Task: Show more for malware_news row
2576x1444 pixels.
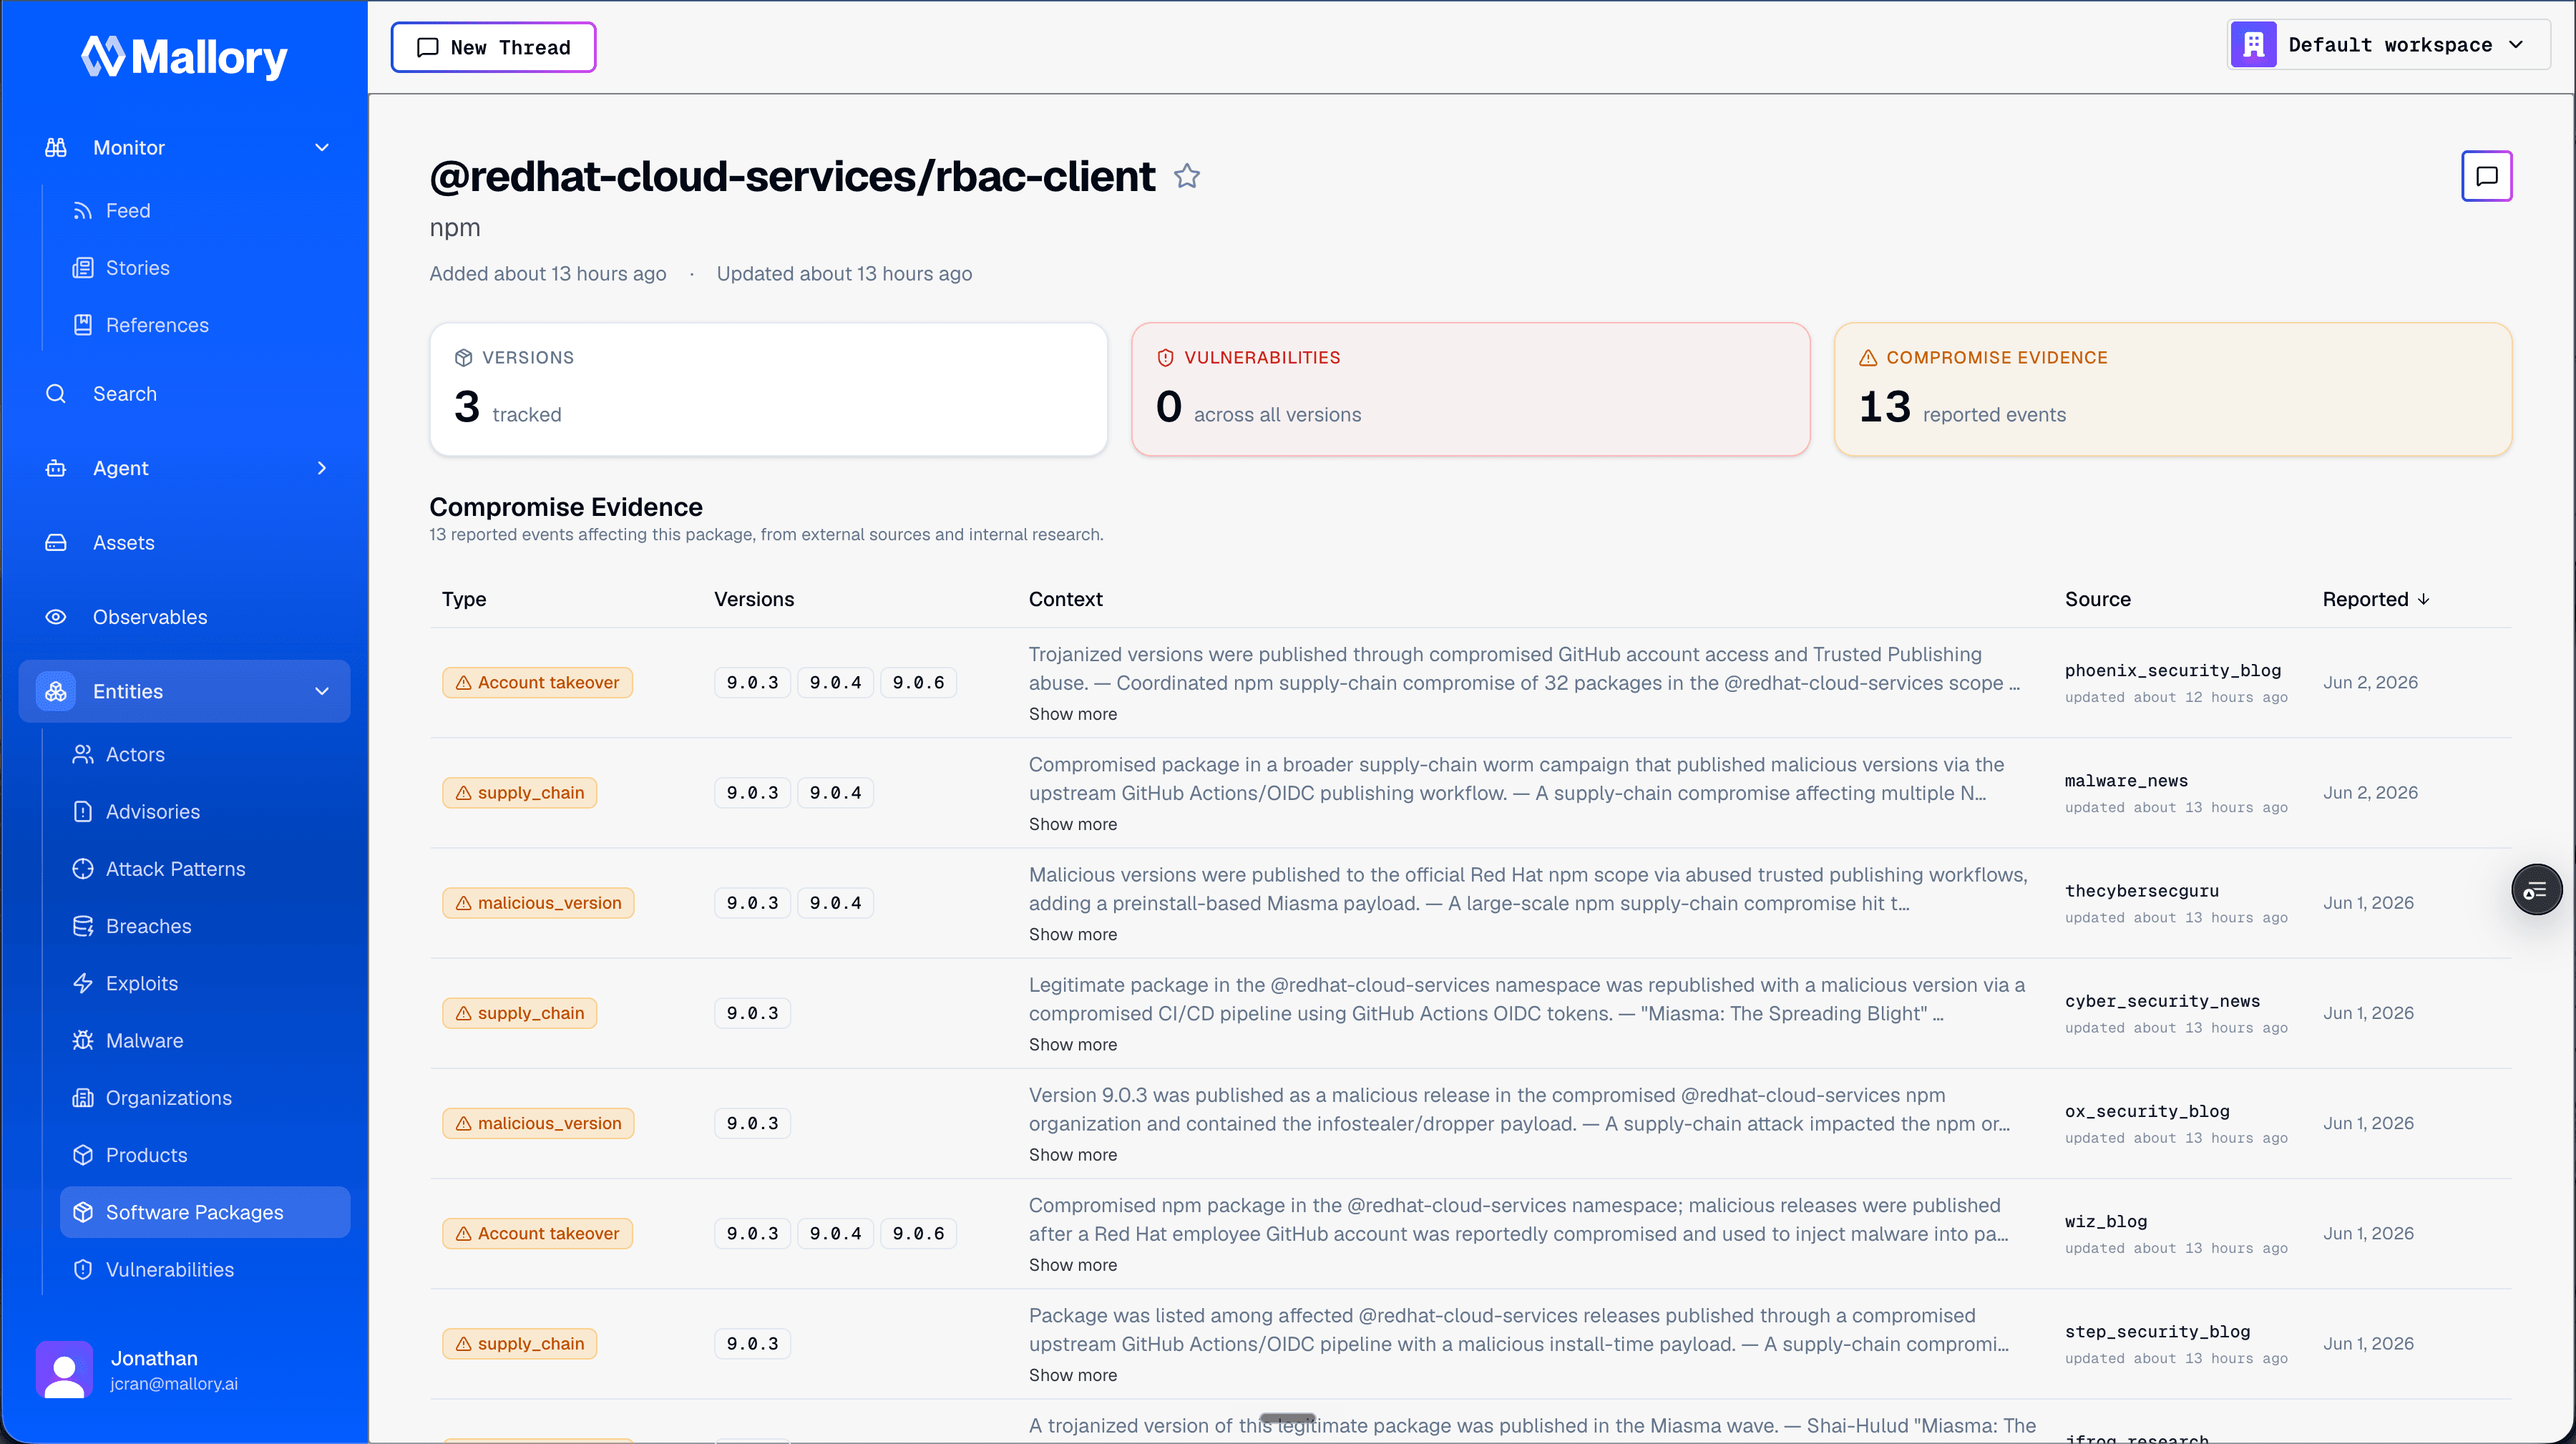Action: point(1072,824)
